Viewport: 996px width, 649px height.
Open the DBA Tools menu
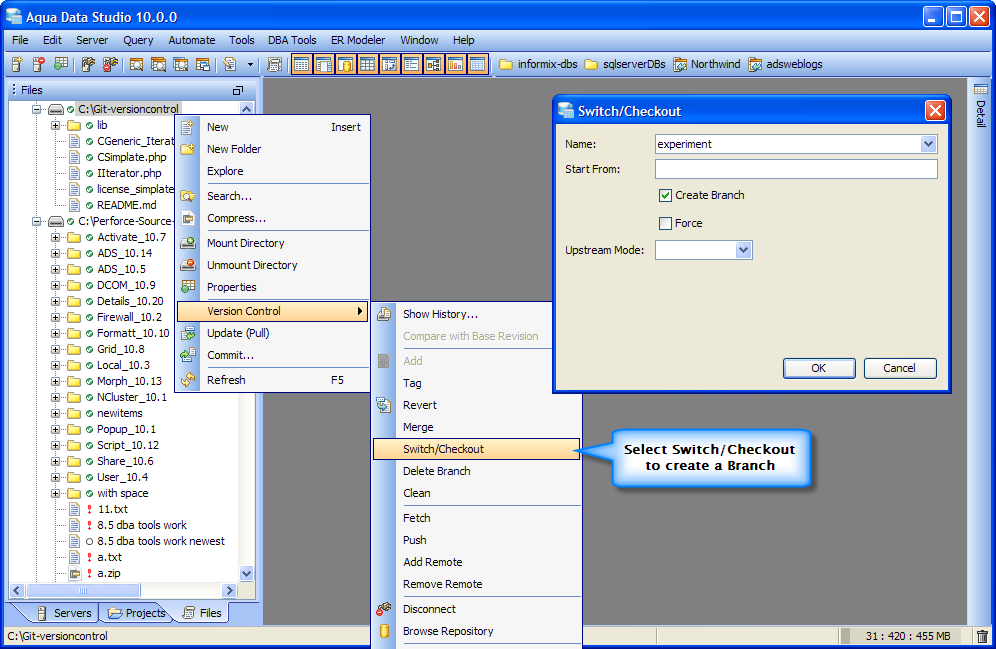pyautogui.click(x=292, y=40)
